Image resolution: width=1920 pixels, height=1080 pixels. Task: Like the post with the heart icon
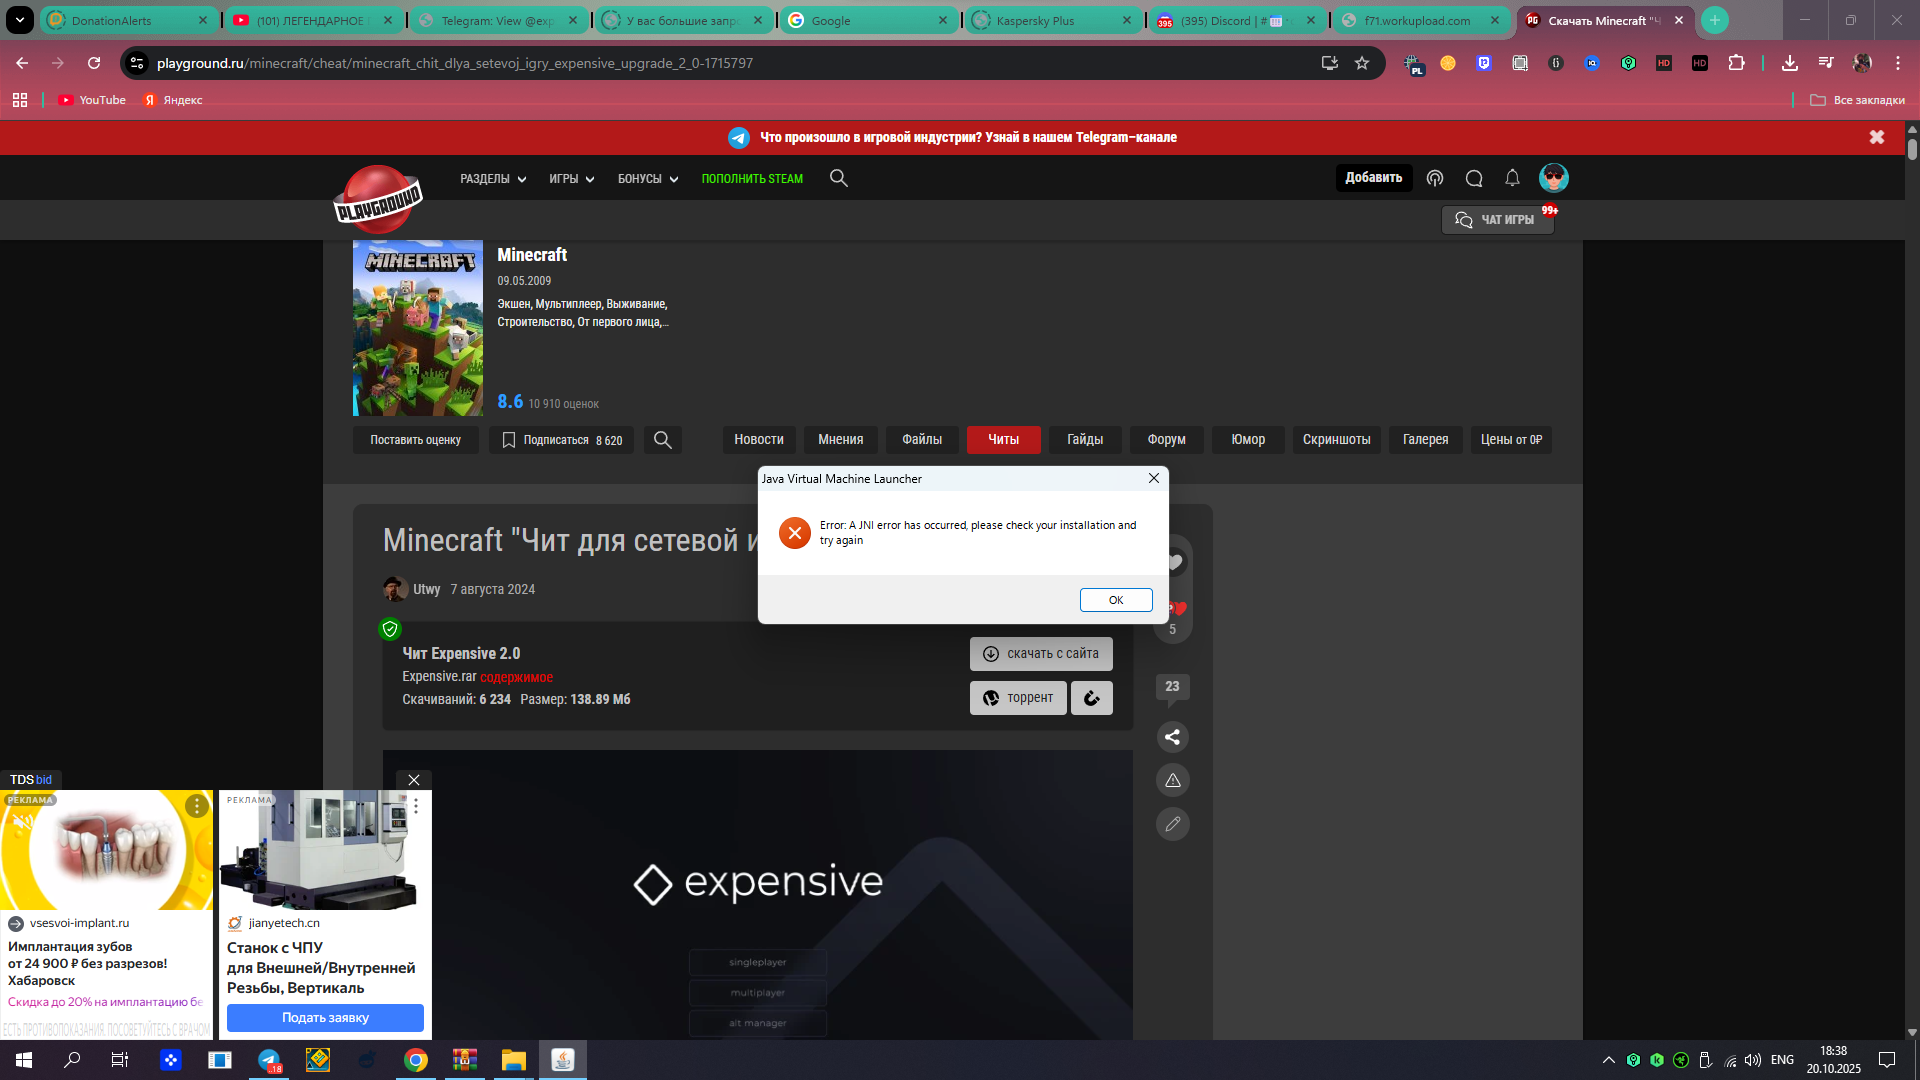pyautogui.click(x=1175, y=562)
